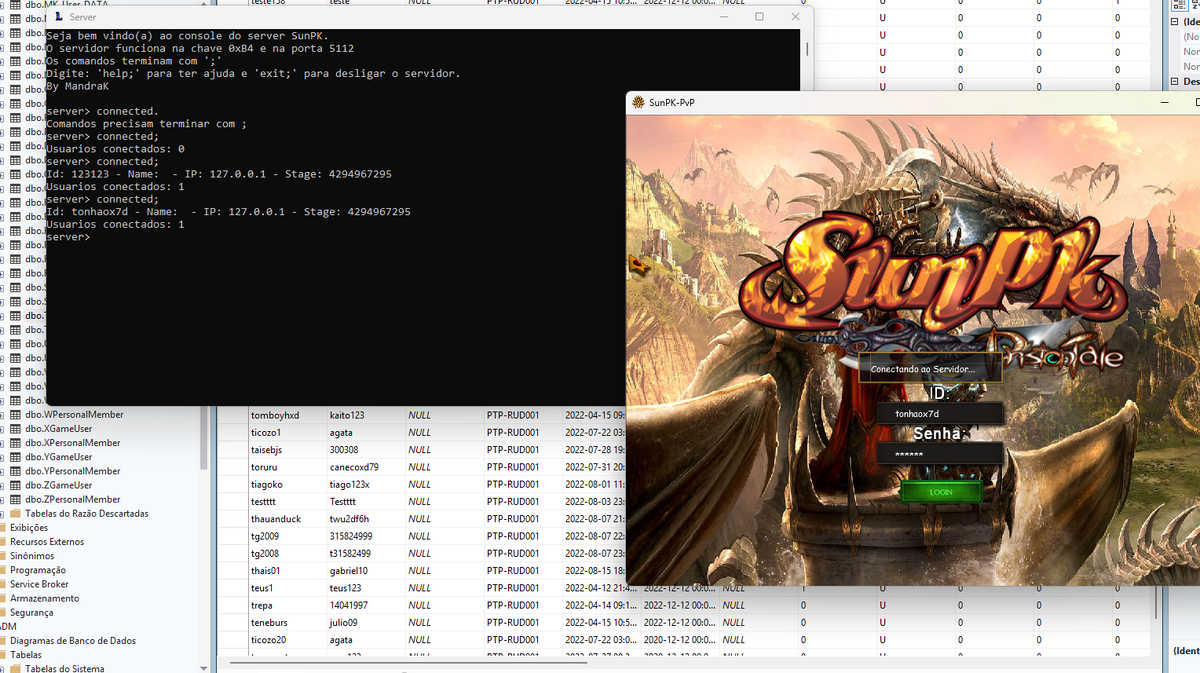Click the dbo.ZPersonalMember table icon
Viewport: 1200px width, 673px height.
pyautogui.click(x=15, y=499)
